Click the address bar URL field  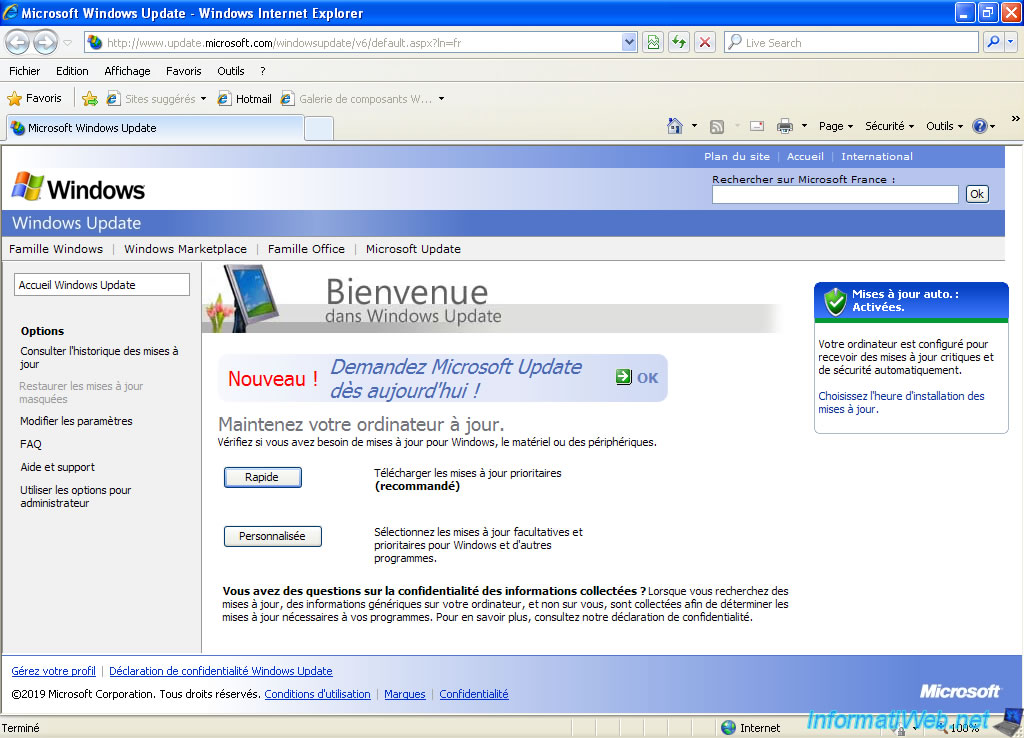(362, 42)
